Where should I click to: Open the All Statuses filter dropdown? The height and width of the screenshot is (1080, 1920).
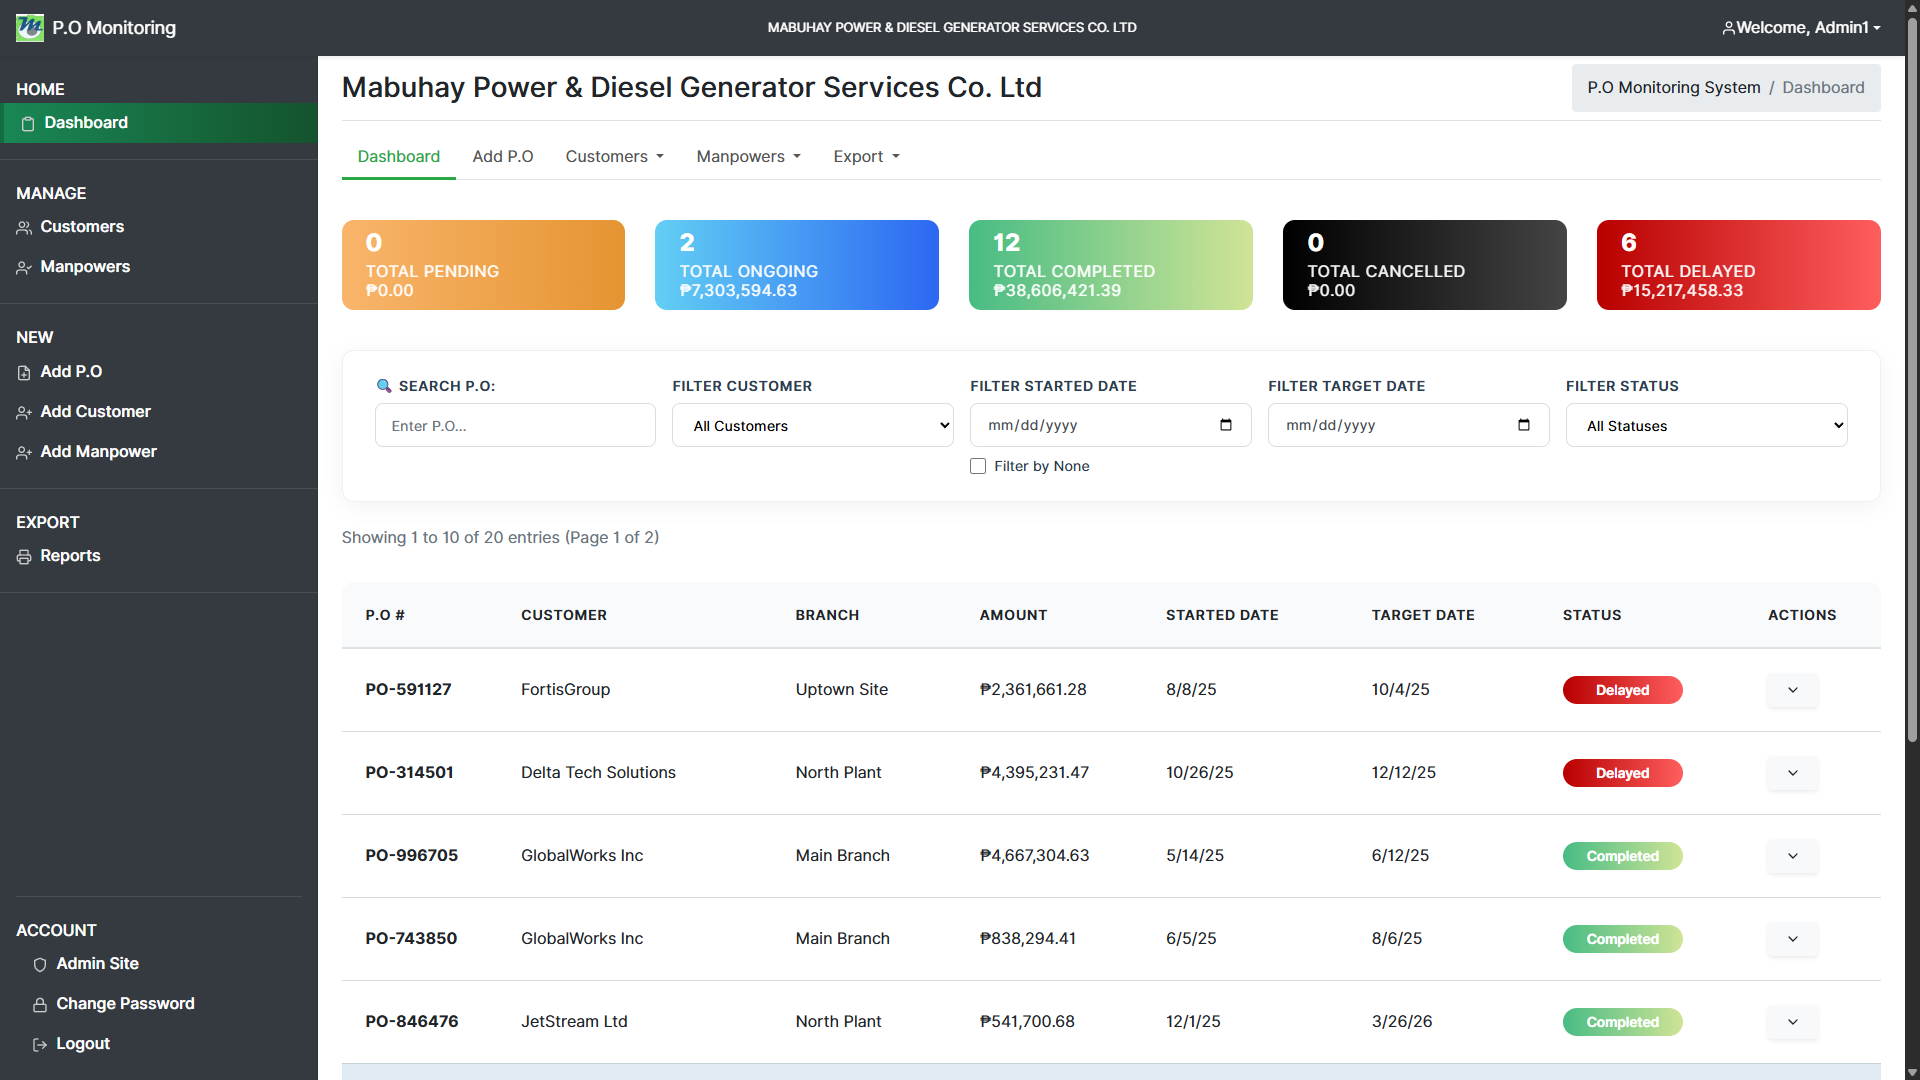click(1706, 426)
